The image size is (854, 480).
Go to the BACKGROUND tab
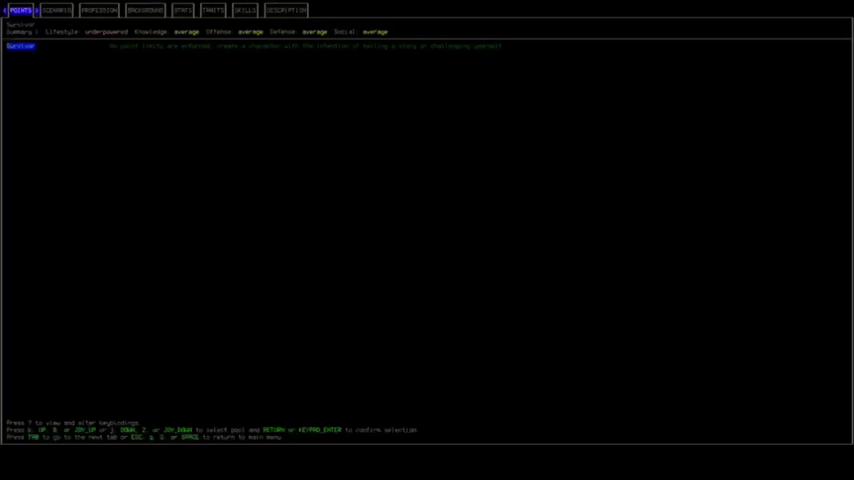pyautogui.click(x=146, y=10)
